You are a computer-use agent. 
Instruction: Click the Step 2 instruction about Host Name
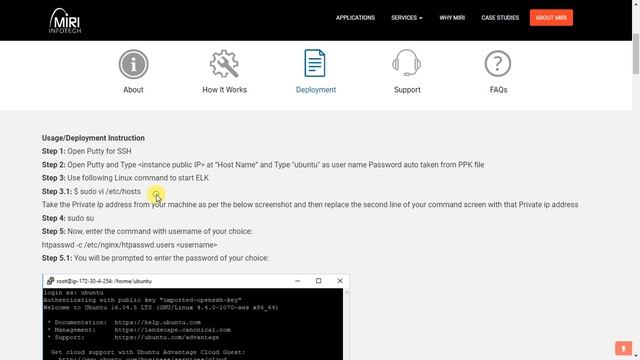263,165
